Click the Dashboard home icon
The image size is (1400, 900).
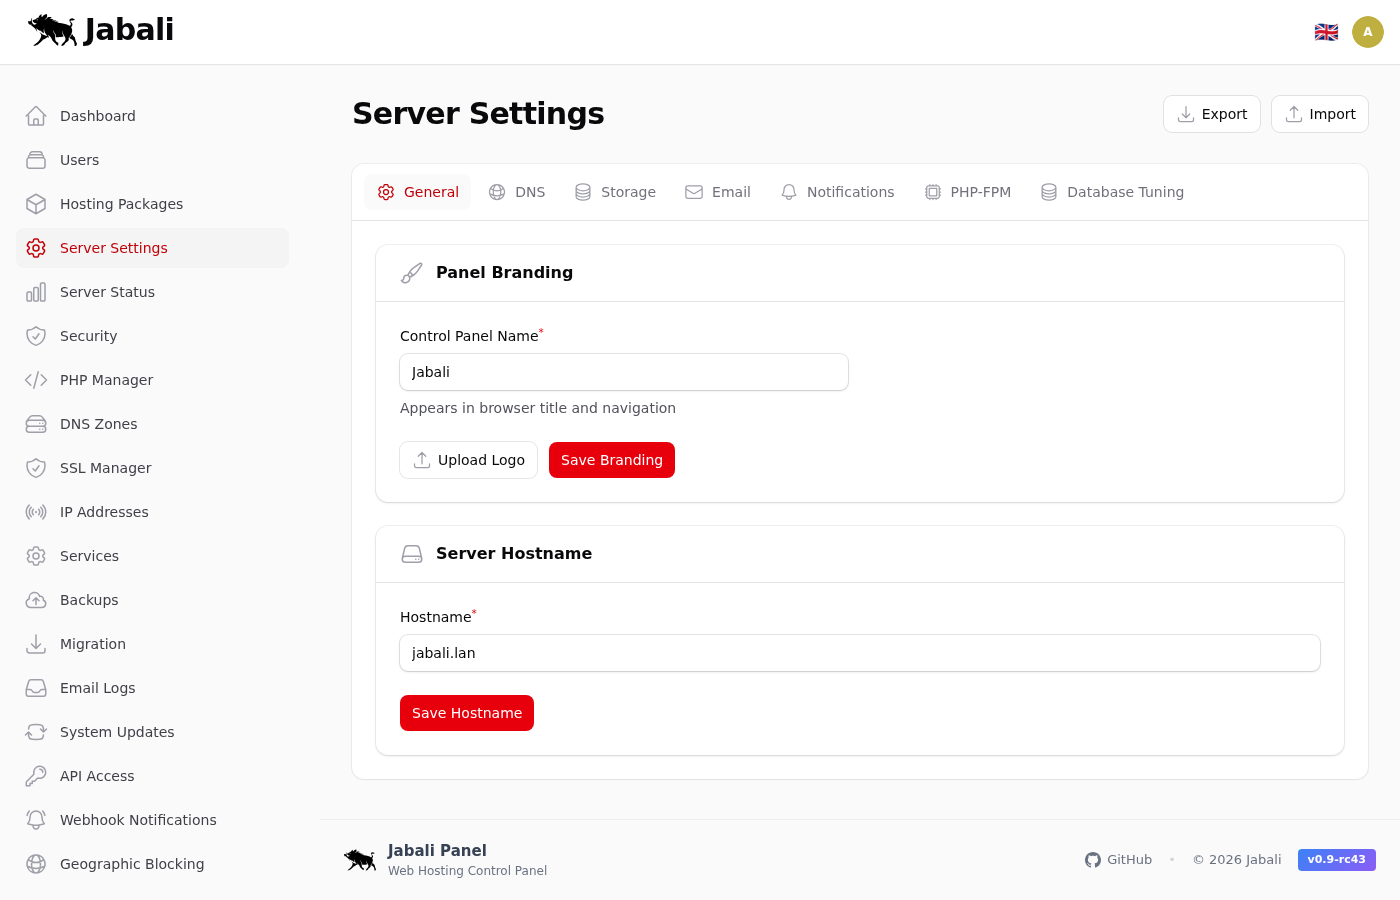click(x=36, y=116)
